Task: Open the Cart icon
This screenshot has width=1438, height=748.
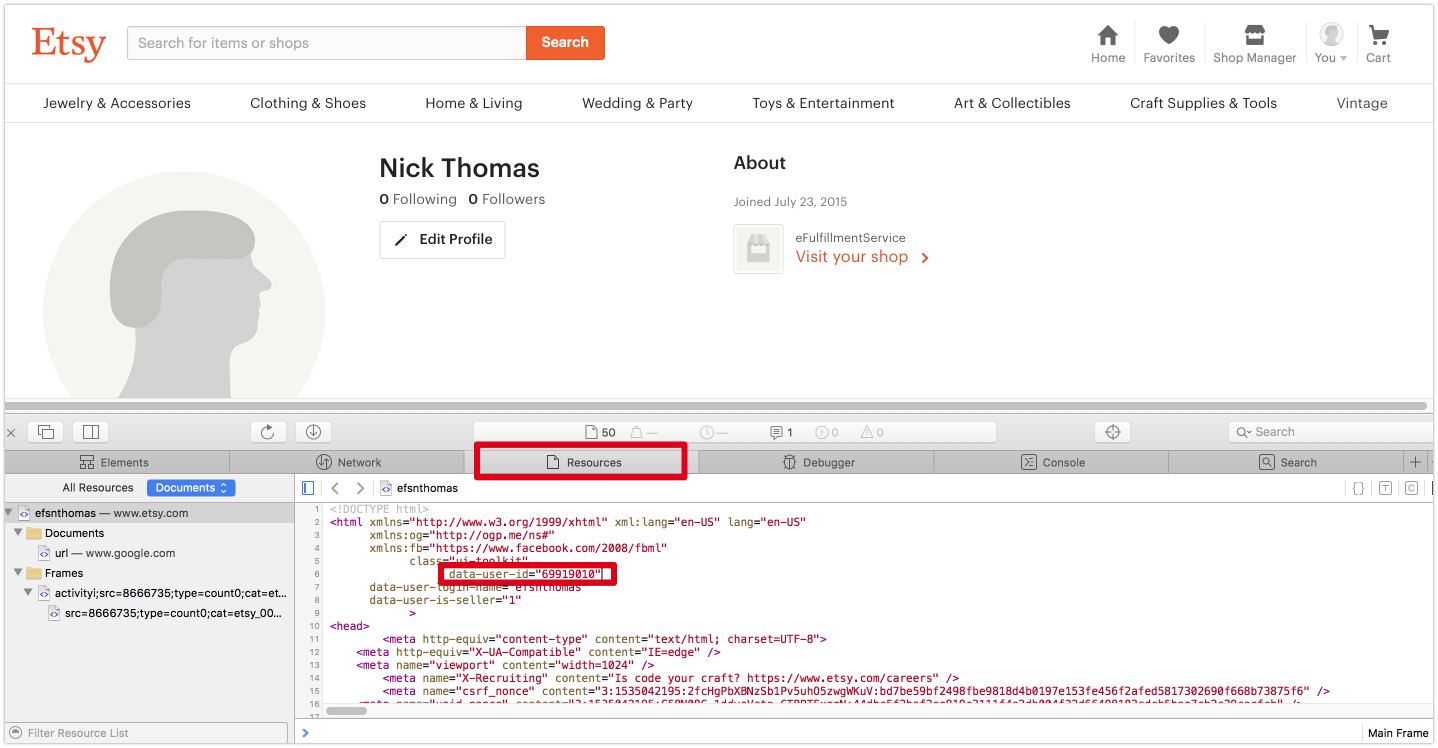Action: (x=1379, y=44)
